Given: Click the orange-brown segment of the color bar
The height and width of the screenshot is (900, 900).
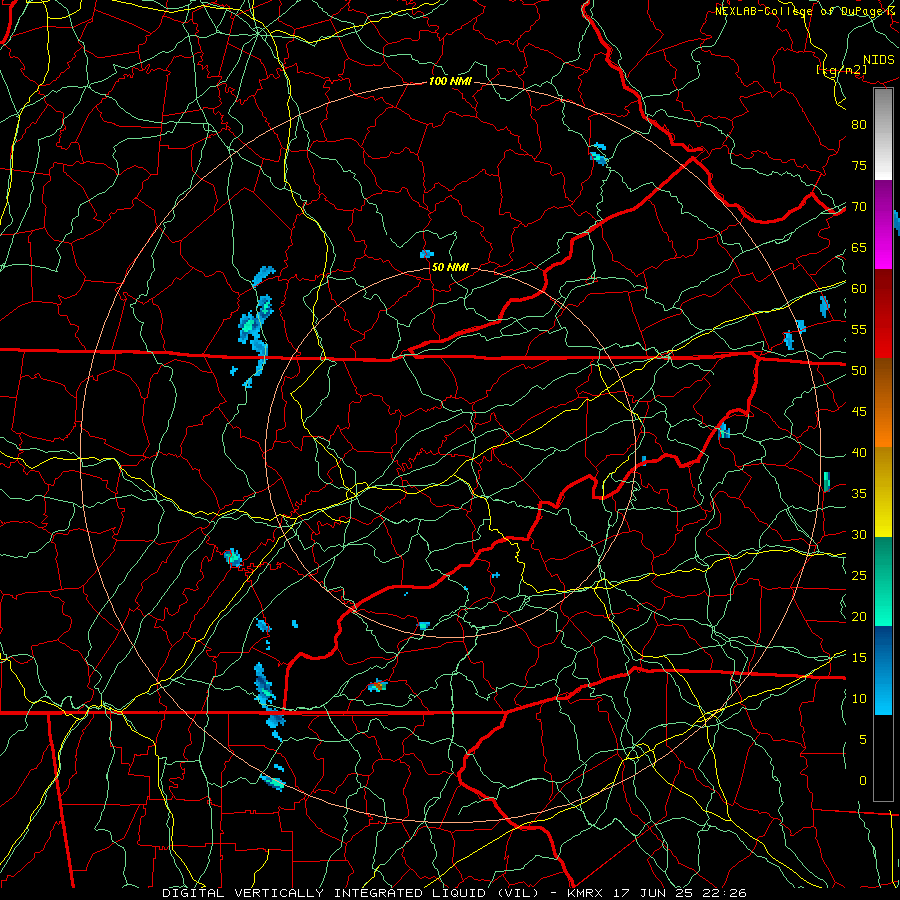Looking at the screenshot, I should [x=883, y=403].
